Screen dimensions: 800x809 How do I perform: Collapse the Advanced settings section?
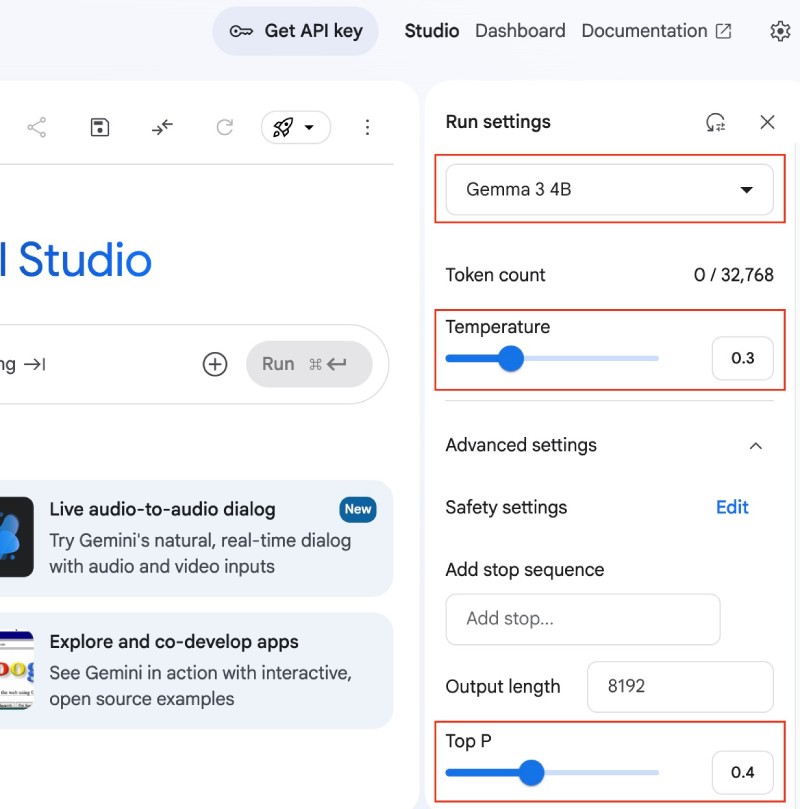(x=756, y=446)
